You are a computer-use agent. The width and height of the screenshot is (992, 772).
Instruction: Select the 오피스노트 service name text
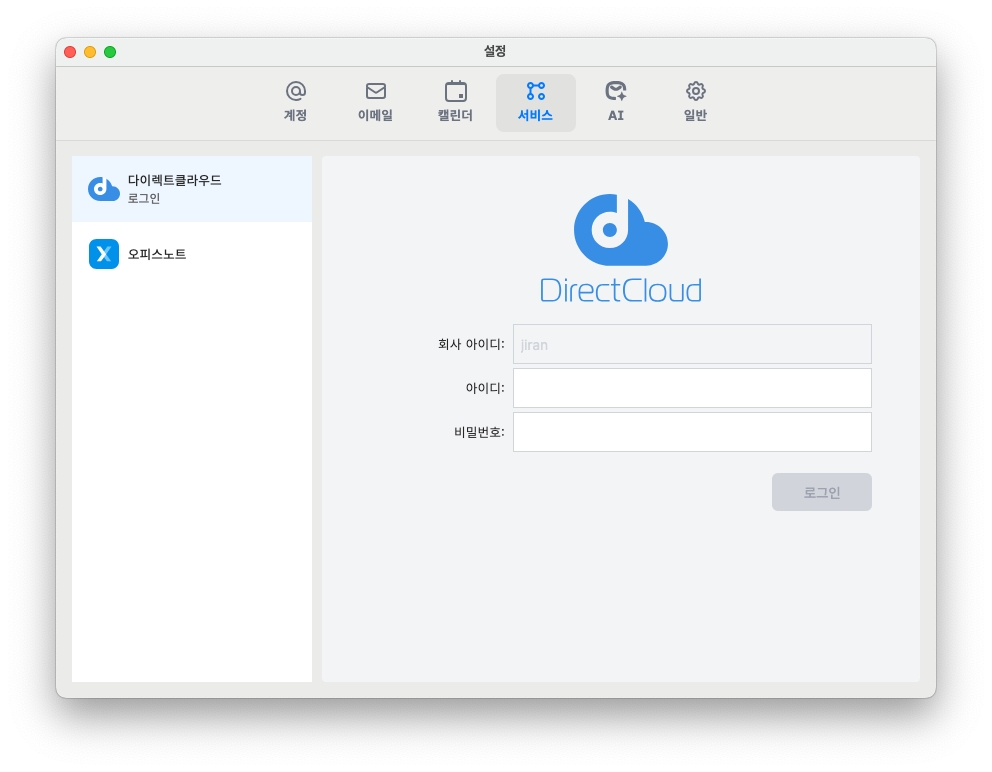pyautogui.click(x=157, y=254)
